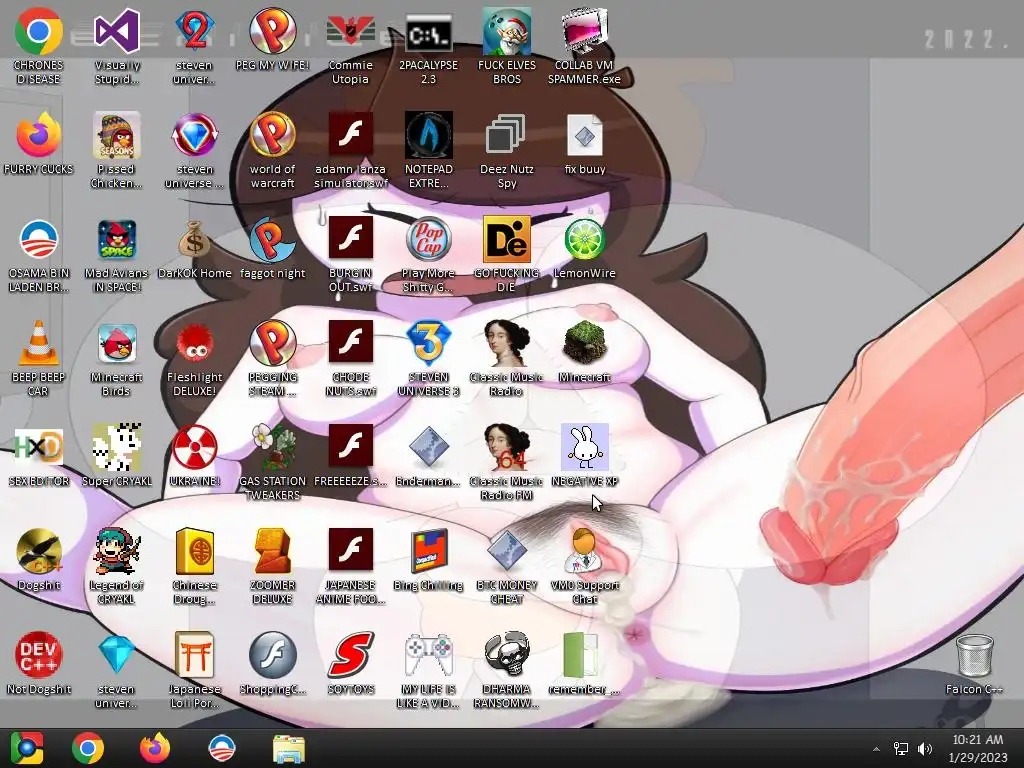Select the SOYTOYS red S icon
1024x768 pixels.
[351, 654]
